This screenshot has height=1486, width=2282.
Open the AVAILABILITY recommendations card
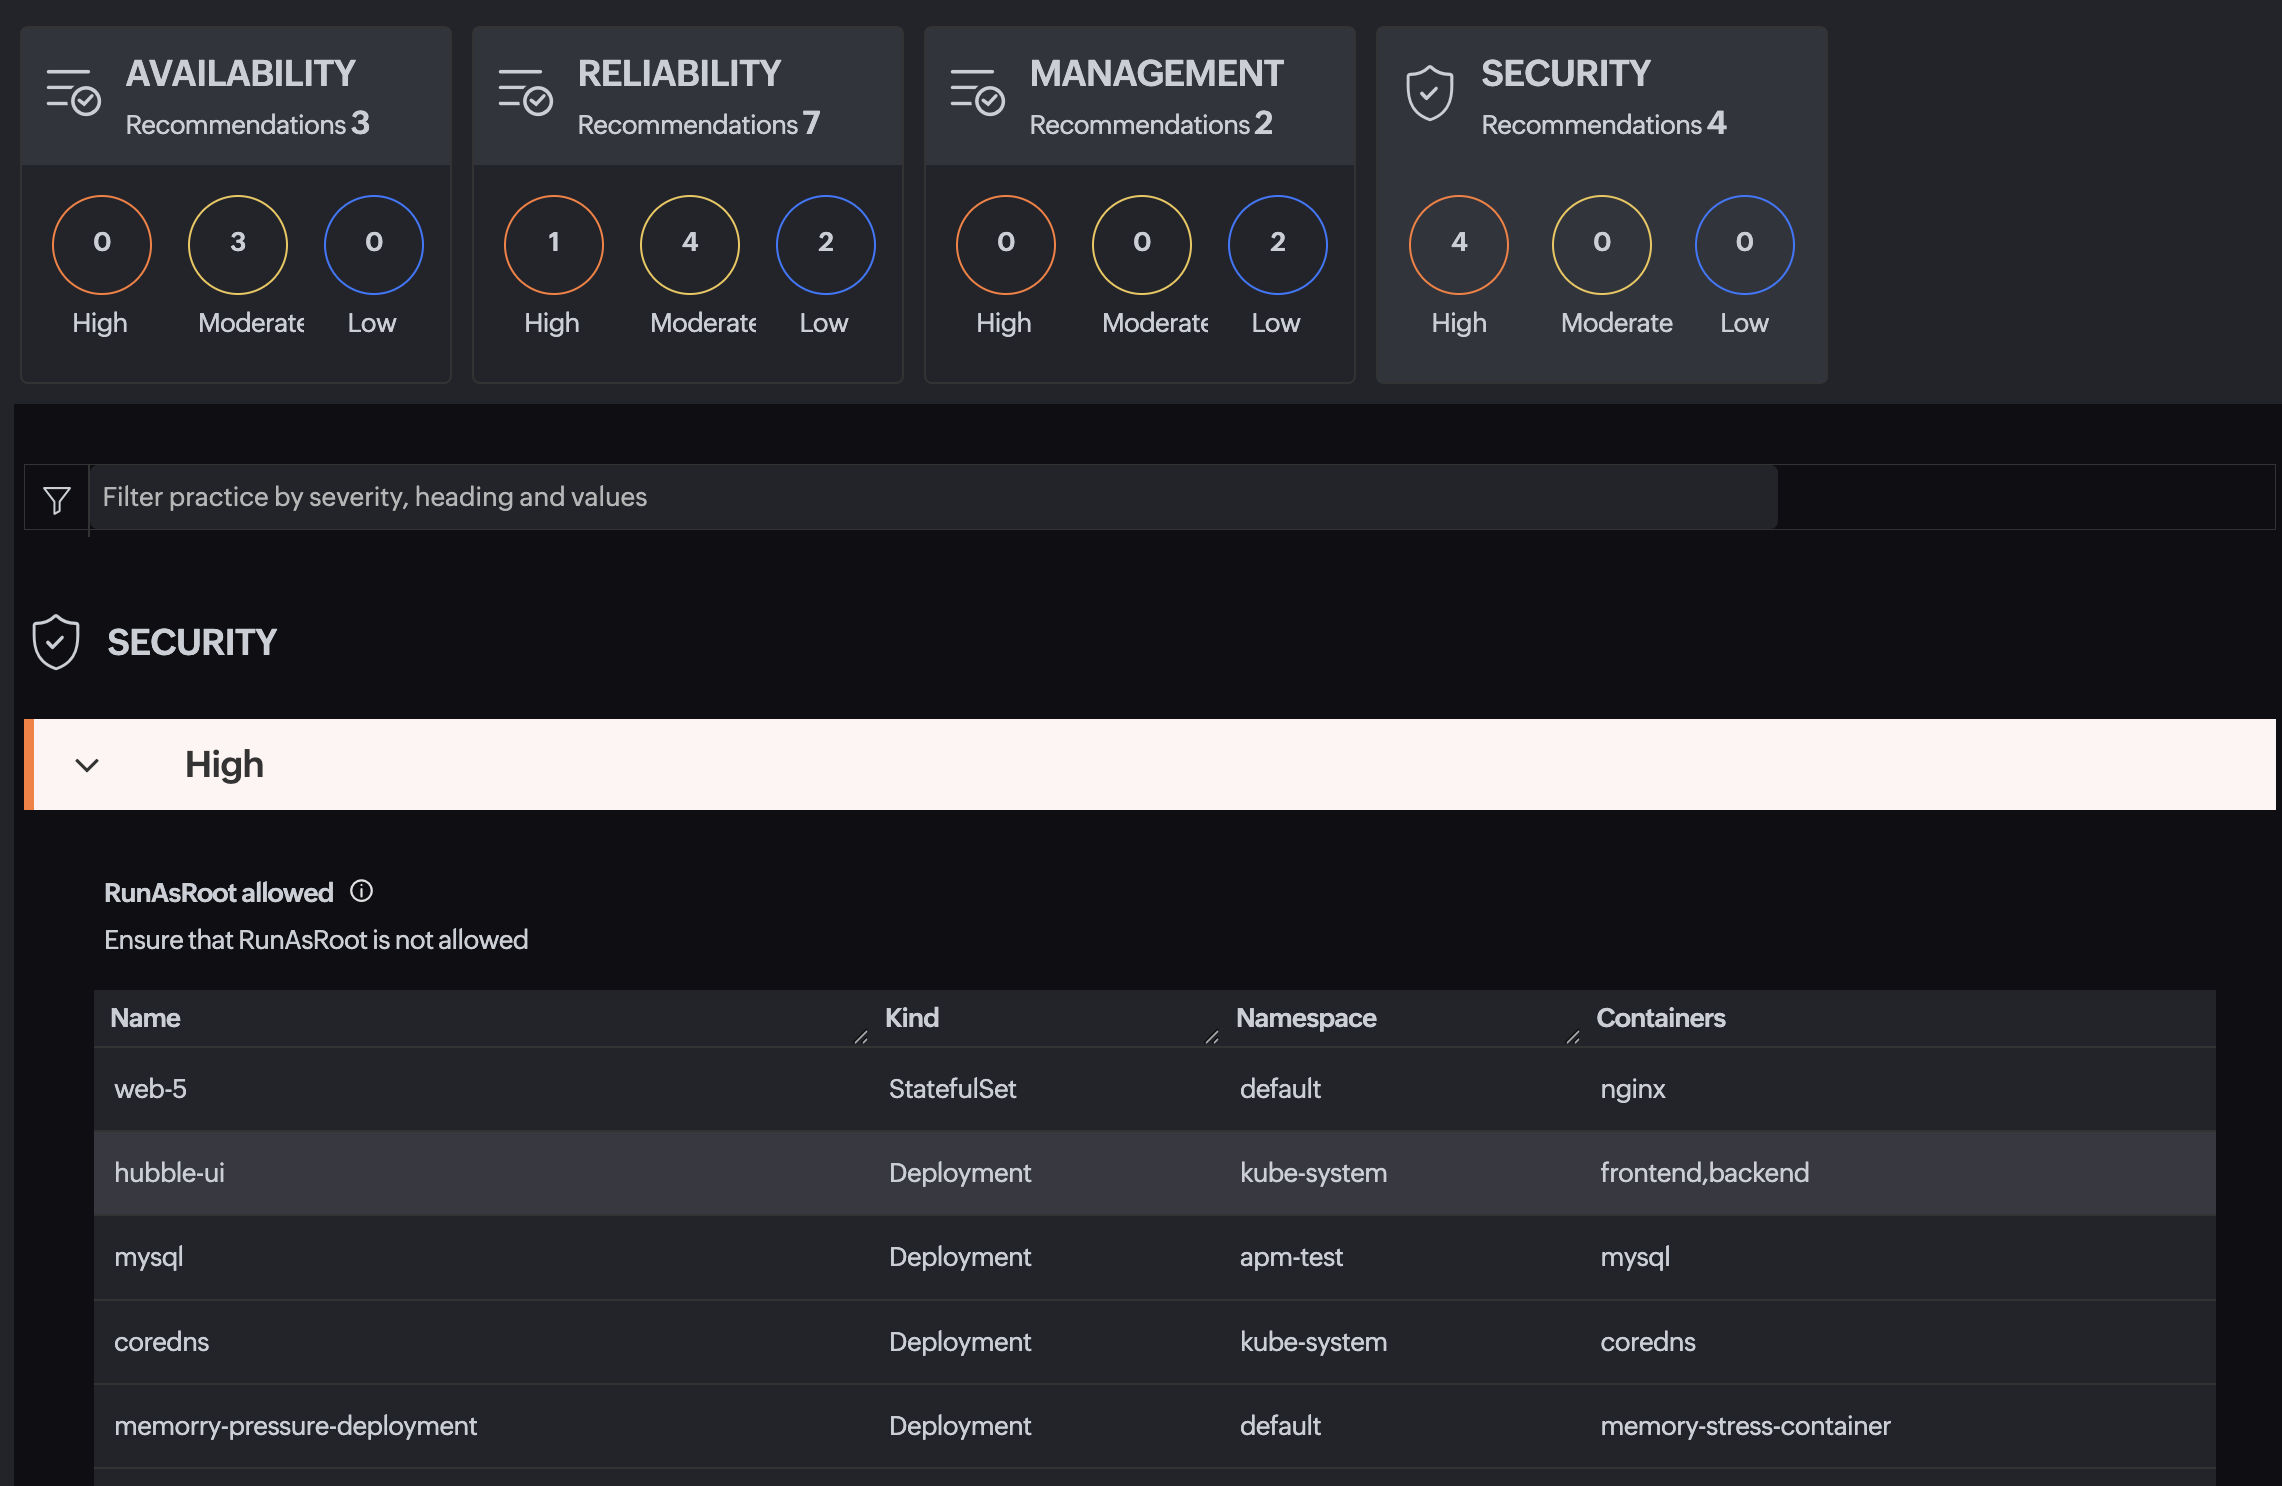tap(236, 204)
